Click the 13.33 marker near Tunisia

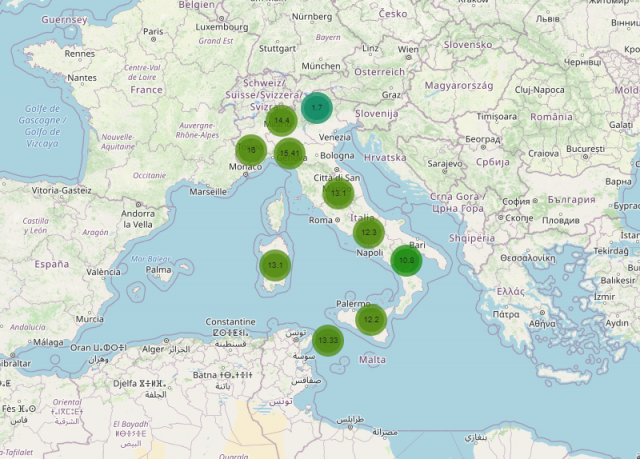(327, 341)
